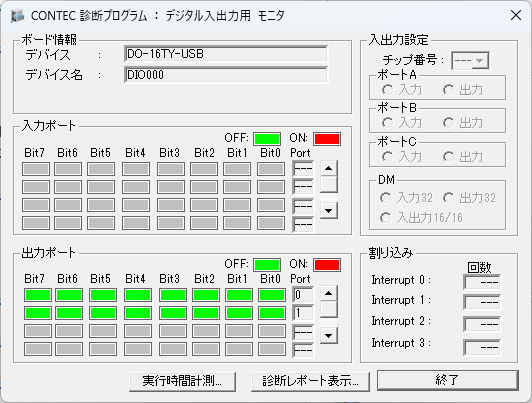
Task: Click first input row Port field
Action: pos(303,169)
